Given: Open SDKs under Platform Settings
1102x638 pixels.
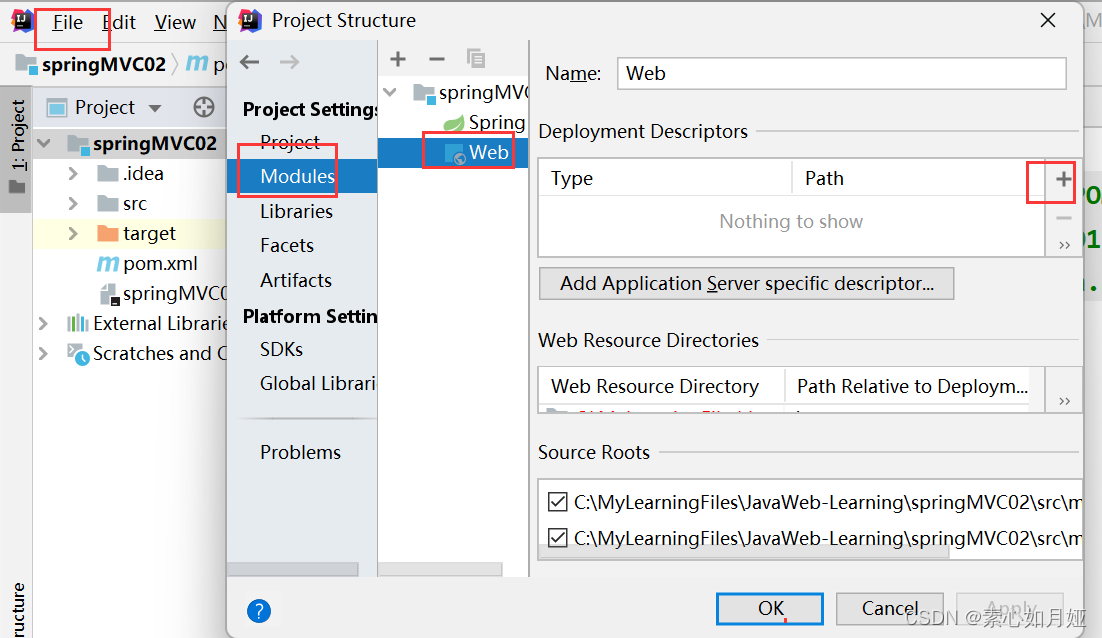Looking at the screenshot, I should point(281,349).
